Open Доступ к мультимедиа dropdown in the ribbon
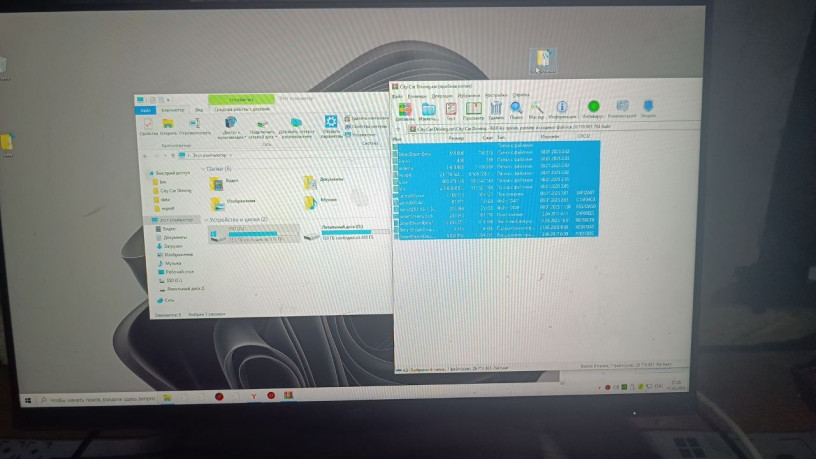 point(231,128)
